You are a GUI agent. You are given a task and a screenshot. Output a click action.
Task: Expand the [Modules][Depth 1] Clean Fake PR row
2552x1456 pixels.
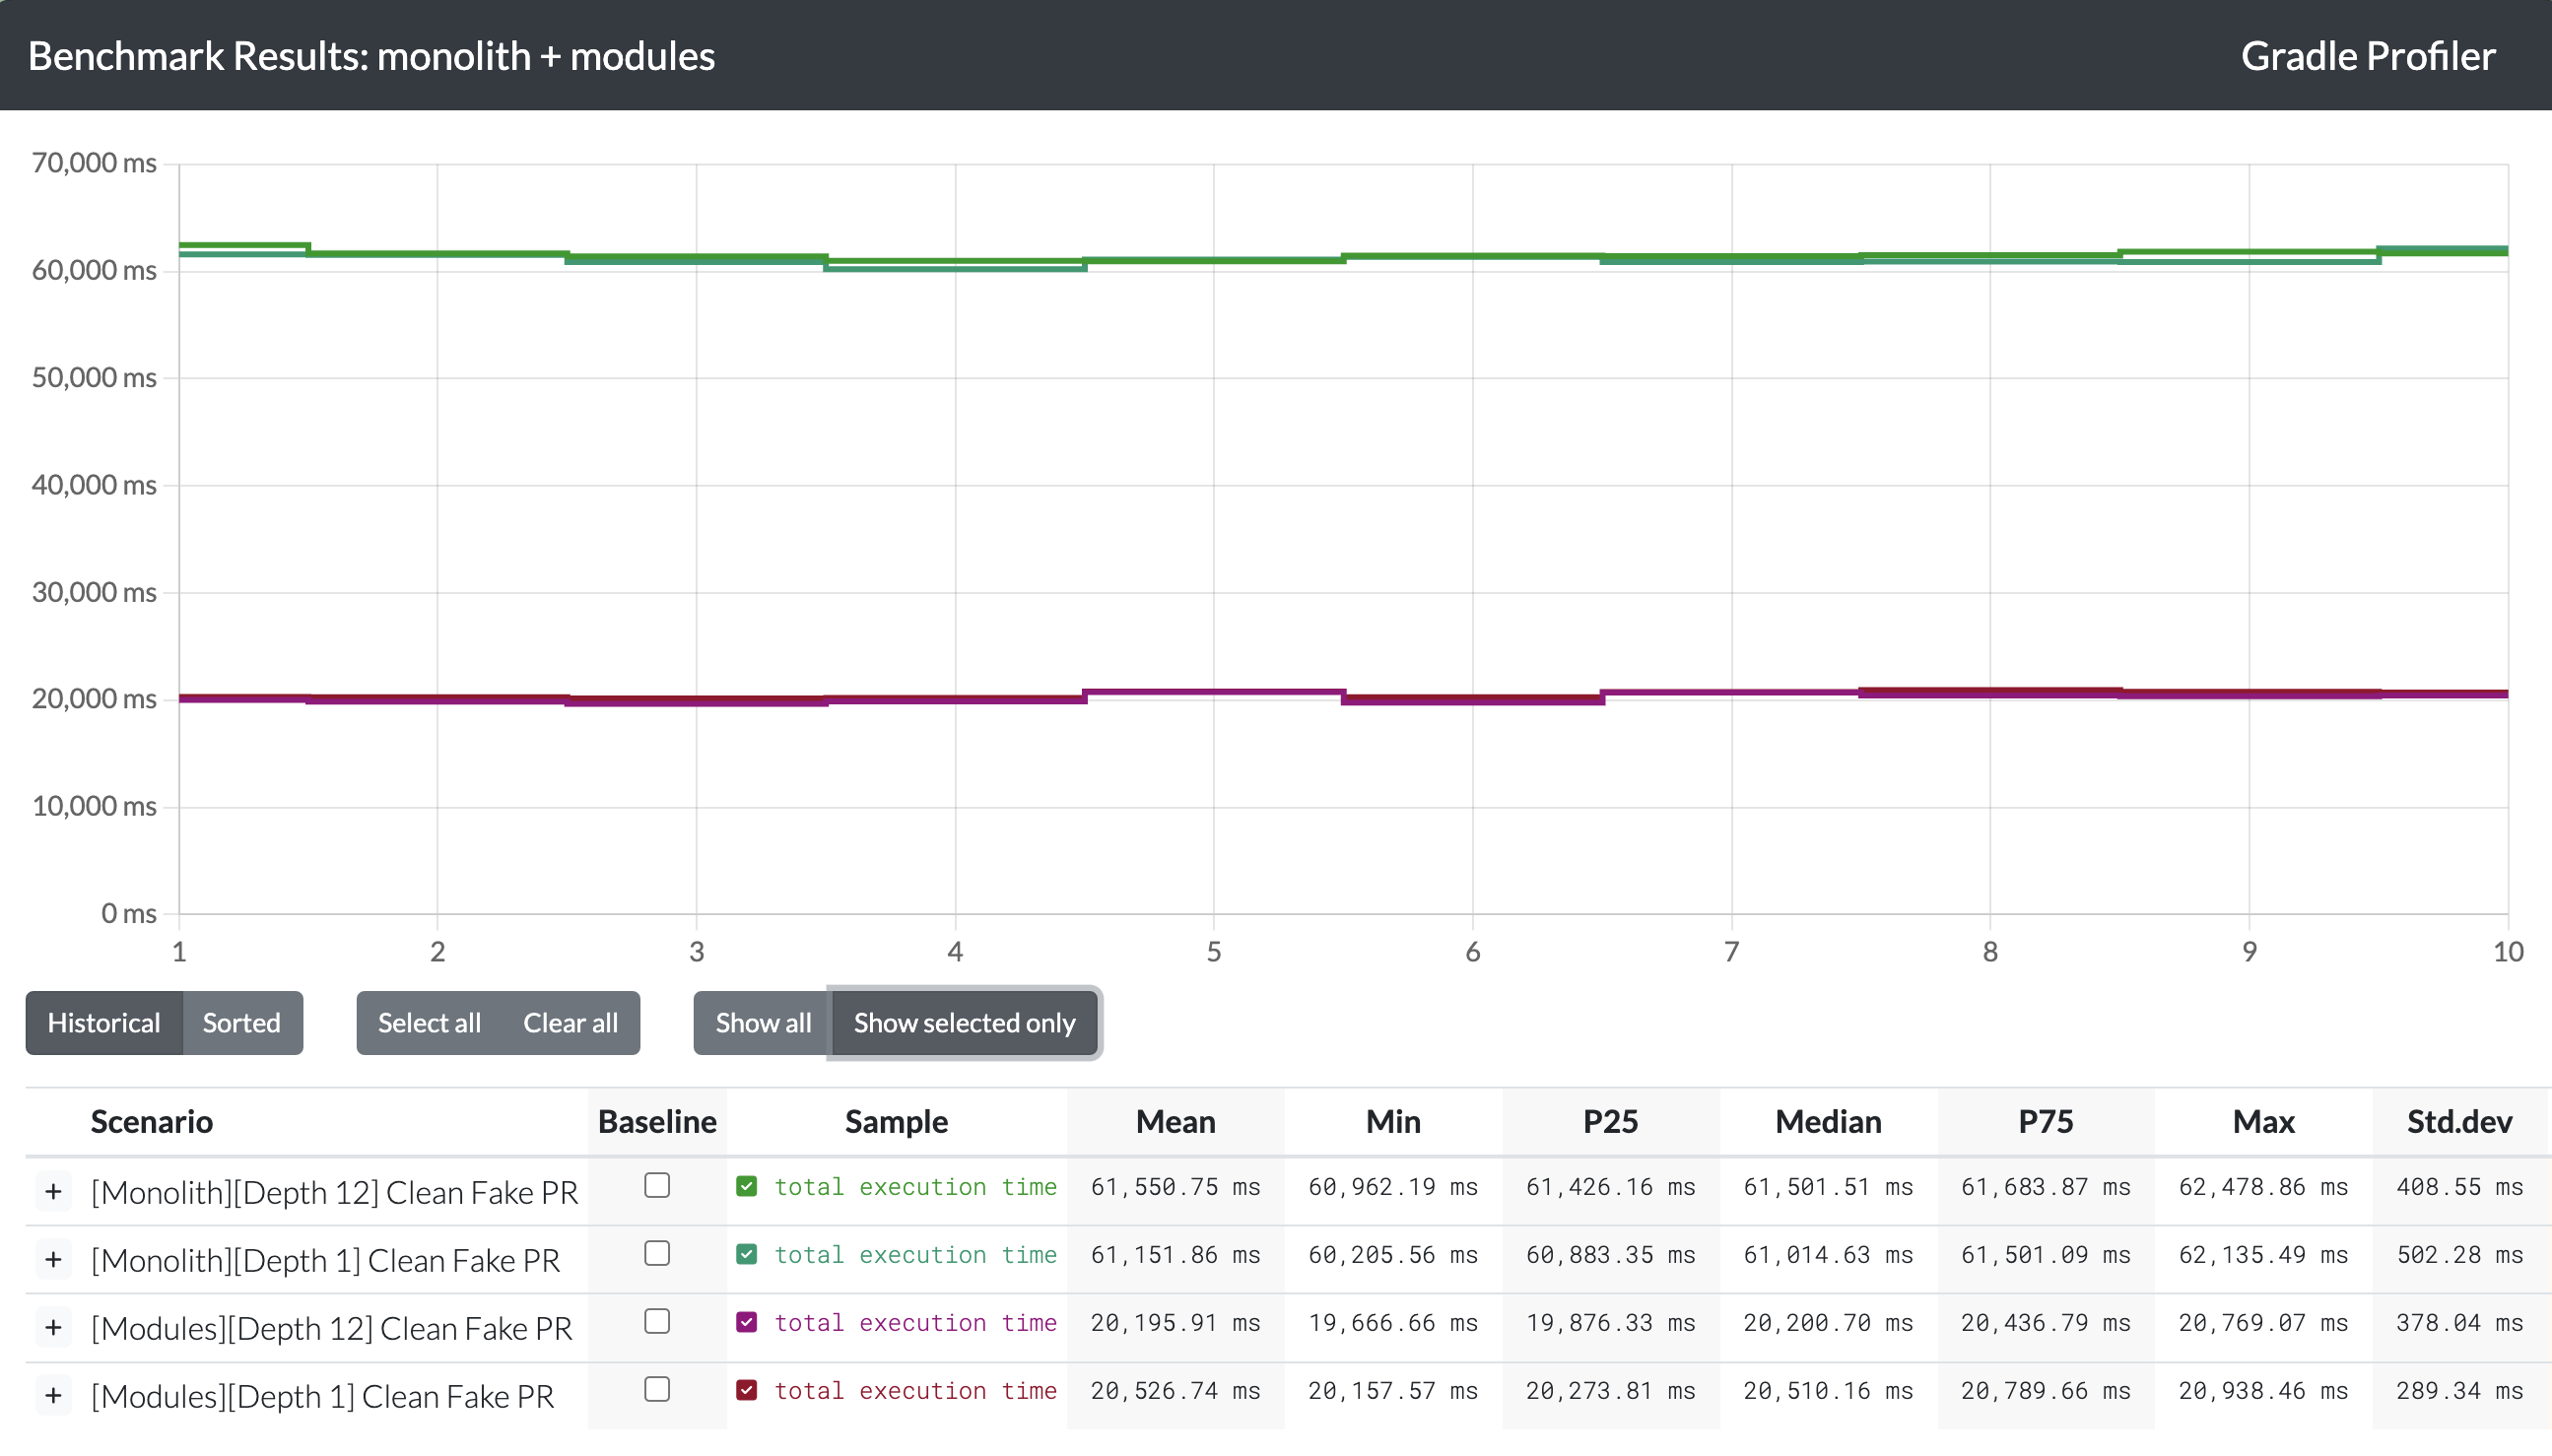(53, 1395)
